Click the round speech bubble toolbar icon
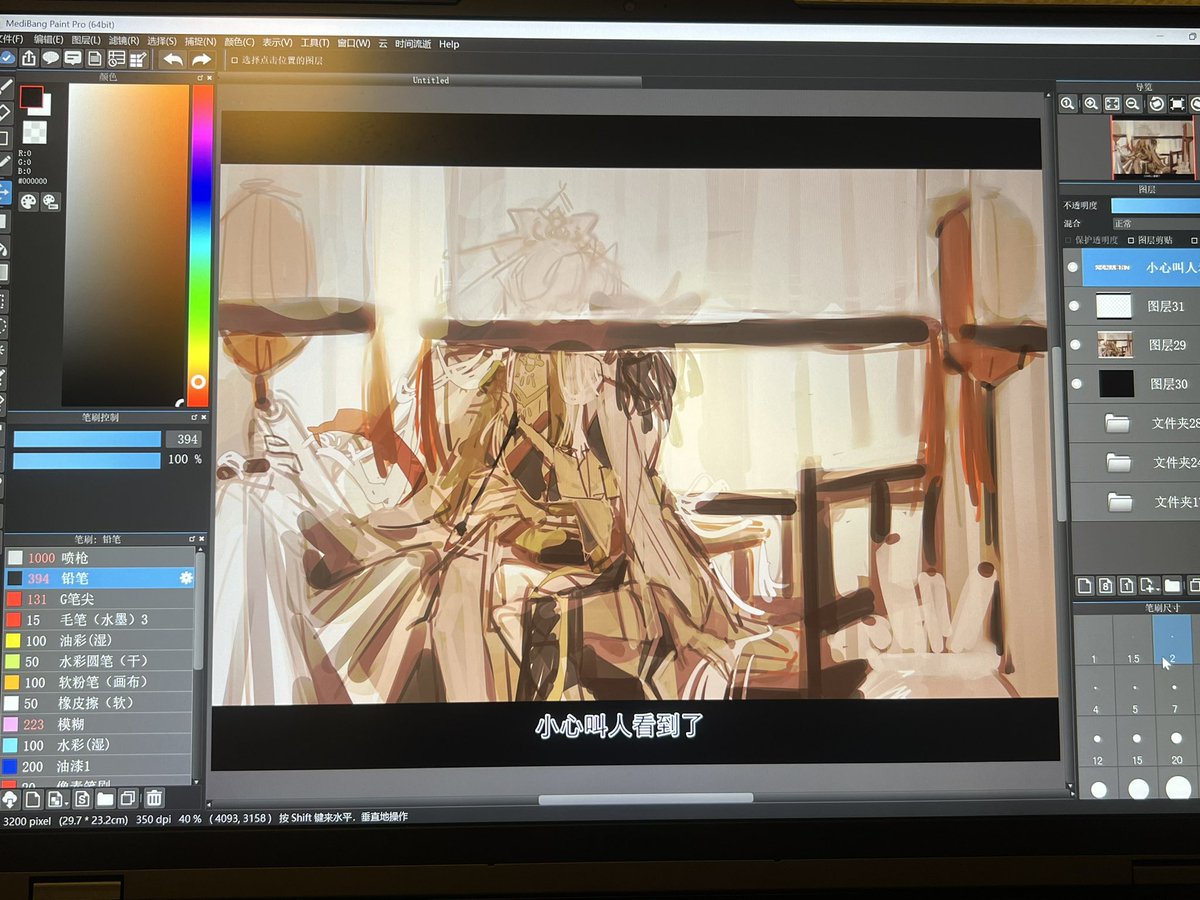The height and width of the screenshot is (900, 1200). tap(51, 58)
